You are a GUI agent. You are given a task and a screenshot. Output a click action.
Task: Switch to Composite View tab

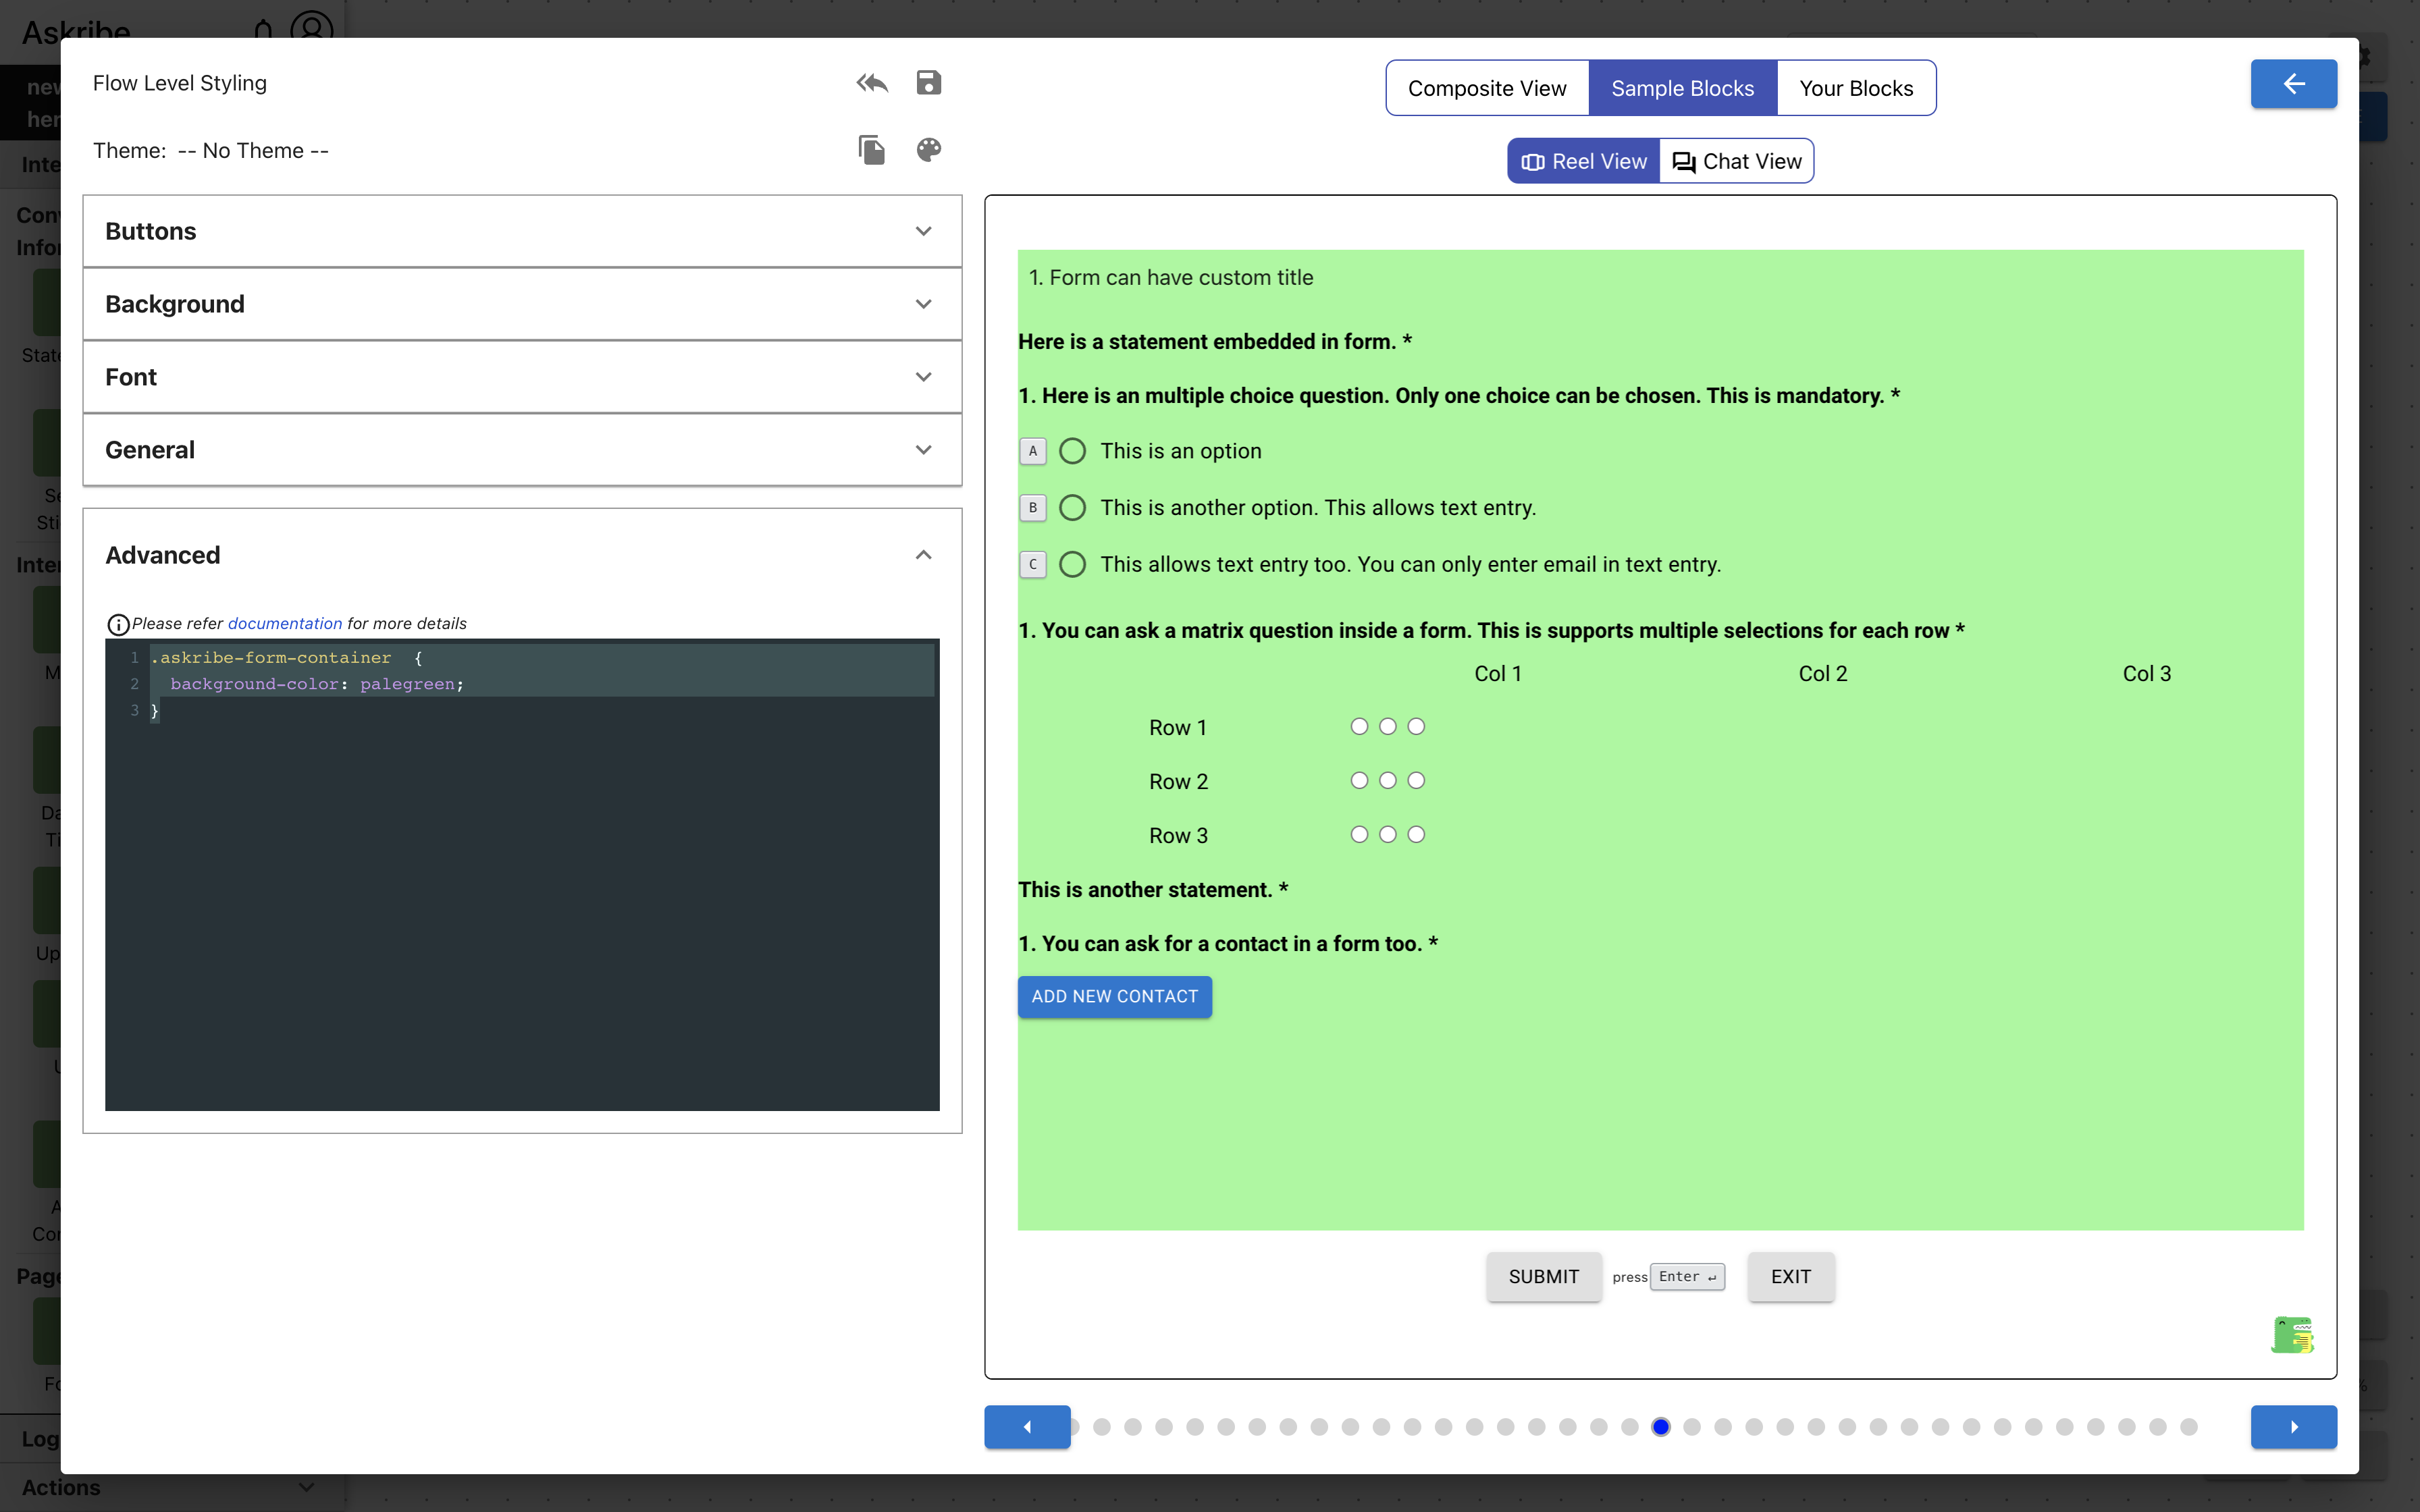point(1487,88)
